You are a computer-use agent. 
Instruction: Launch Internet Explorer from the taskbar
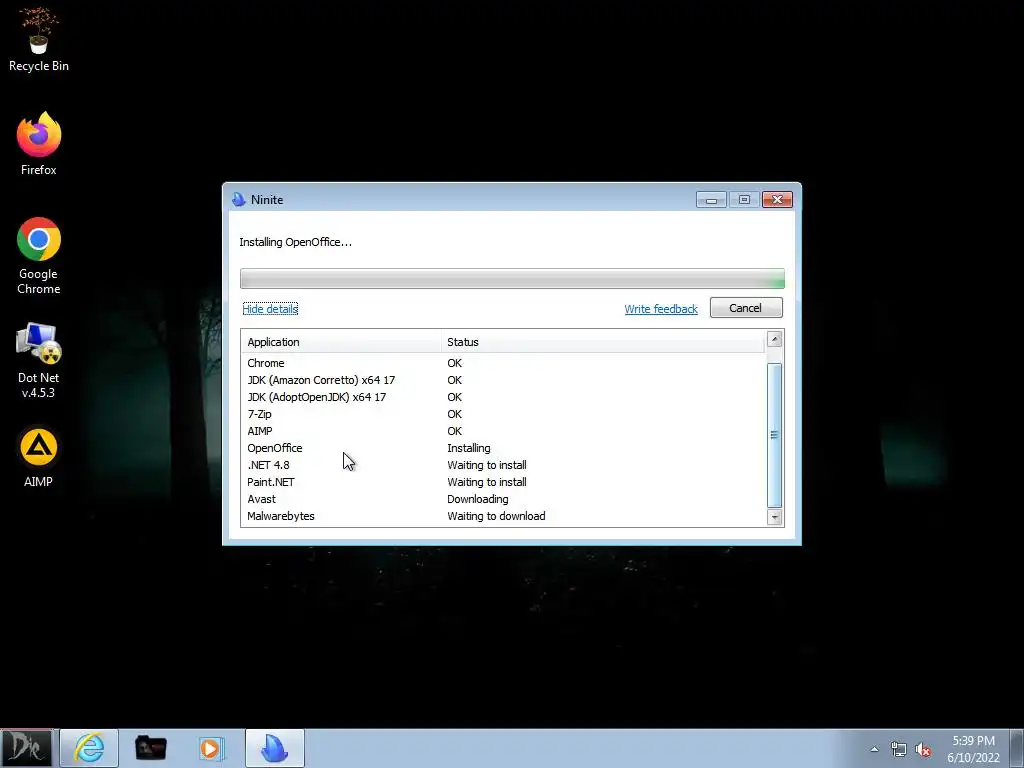[89, 748]
